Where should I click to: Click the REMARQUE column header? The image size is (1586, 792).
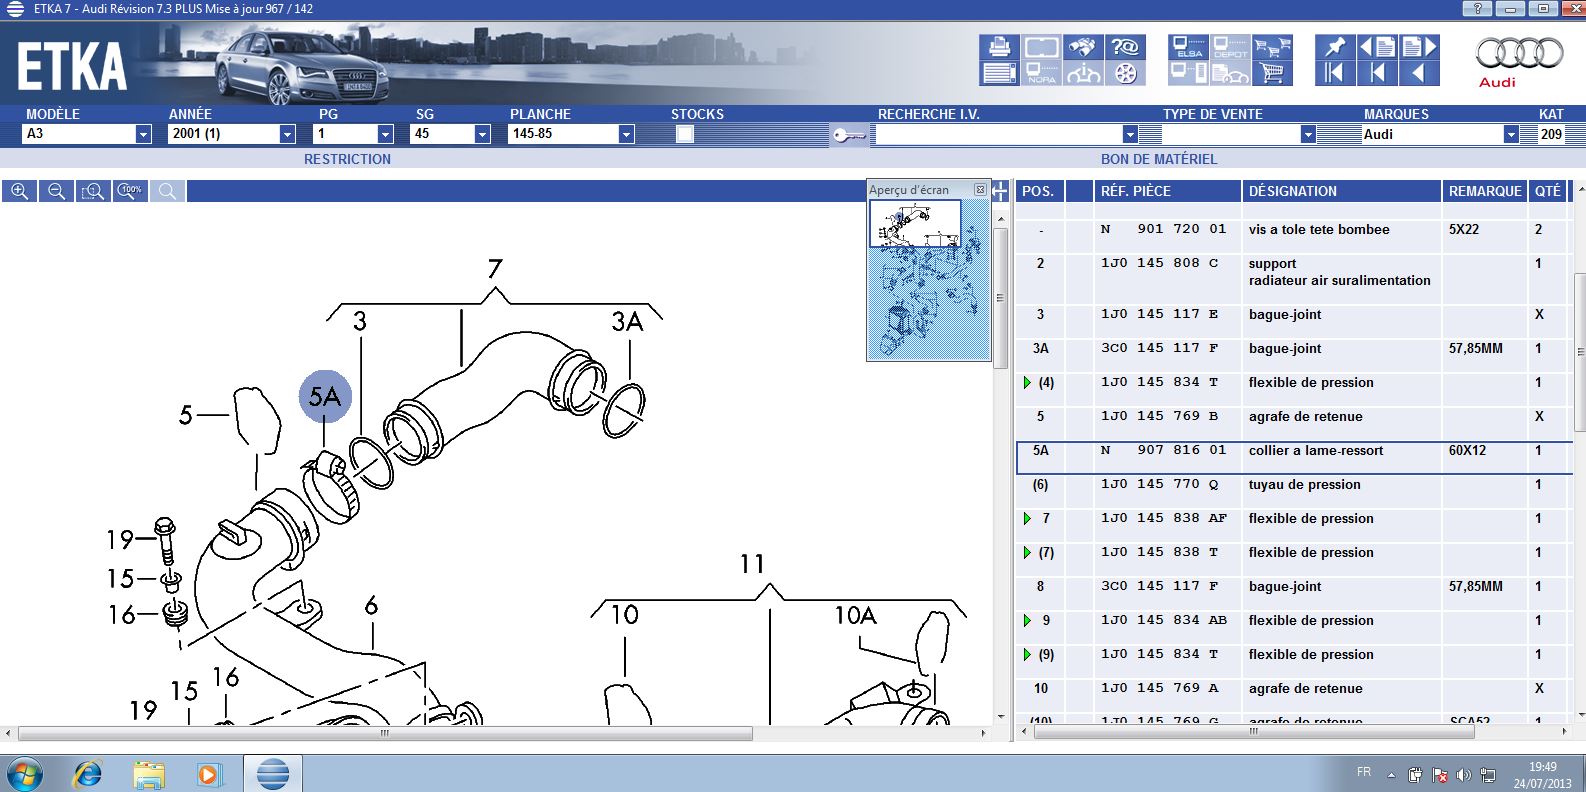tap(1485, 191)
